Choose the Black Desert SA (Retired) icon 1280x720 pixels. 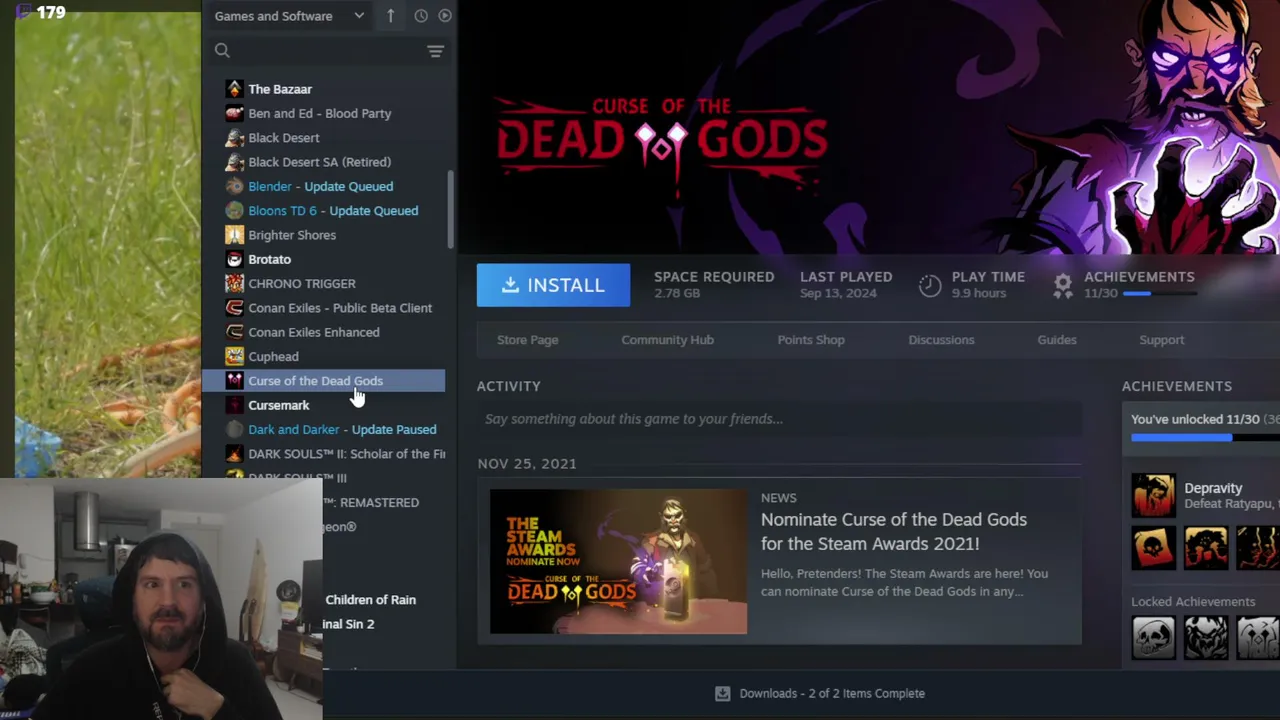[x=234, y=162]
